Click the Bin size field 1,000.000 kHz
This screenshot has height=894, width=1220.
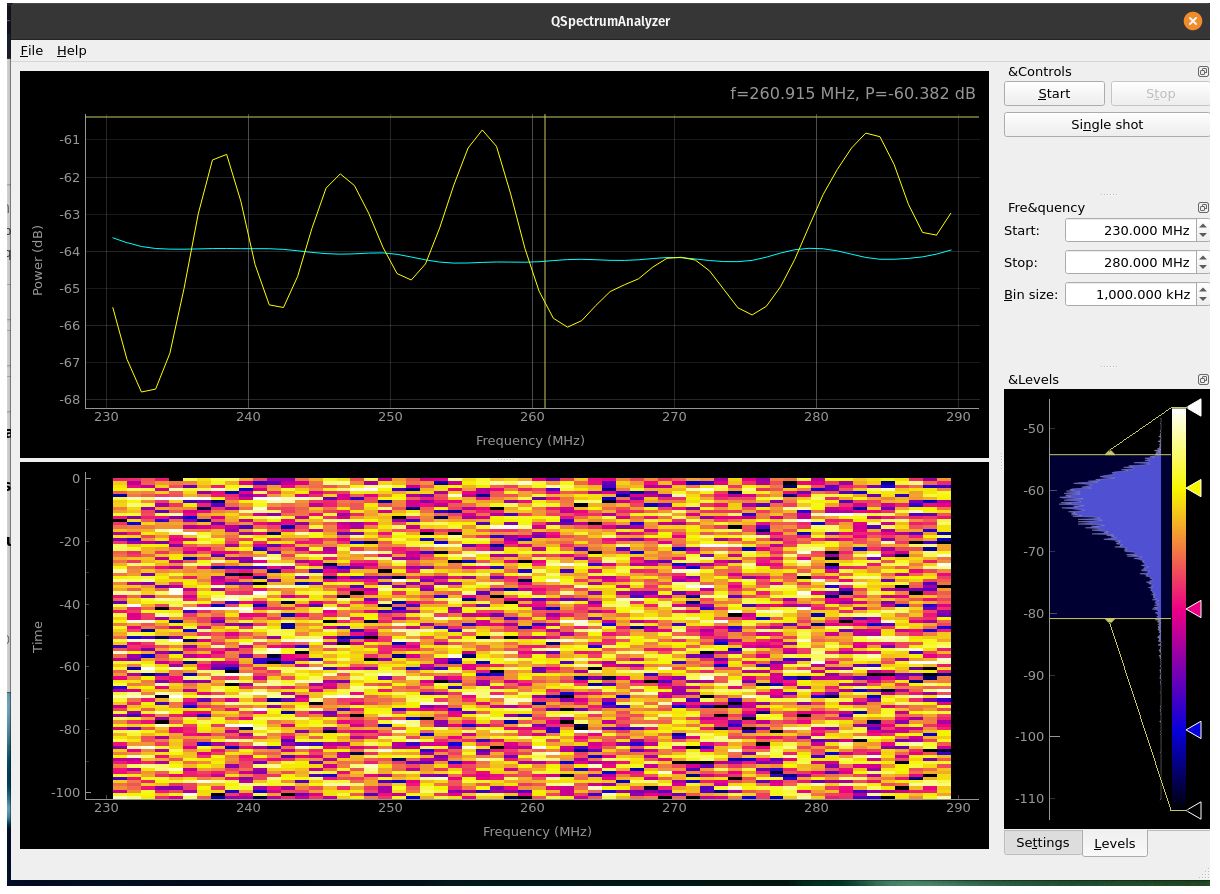pyautogui.click(x=1131, y=295)
